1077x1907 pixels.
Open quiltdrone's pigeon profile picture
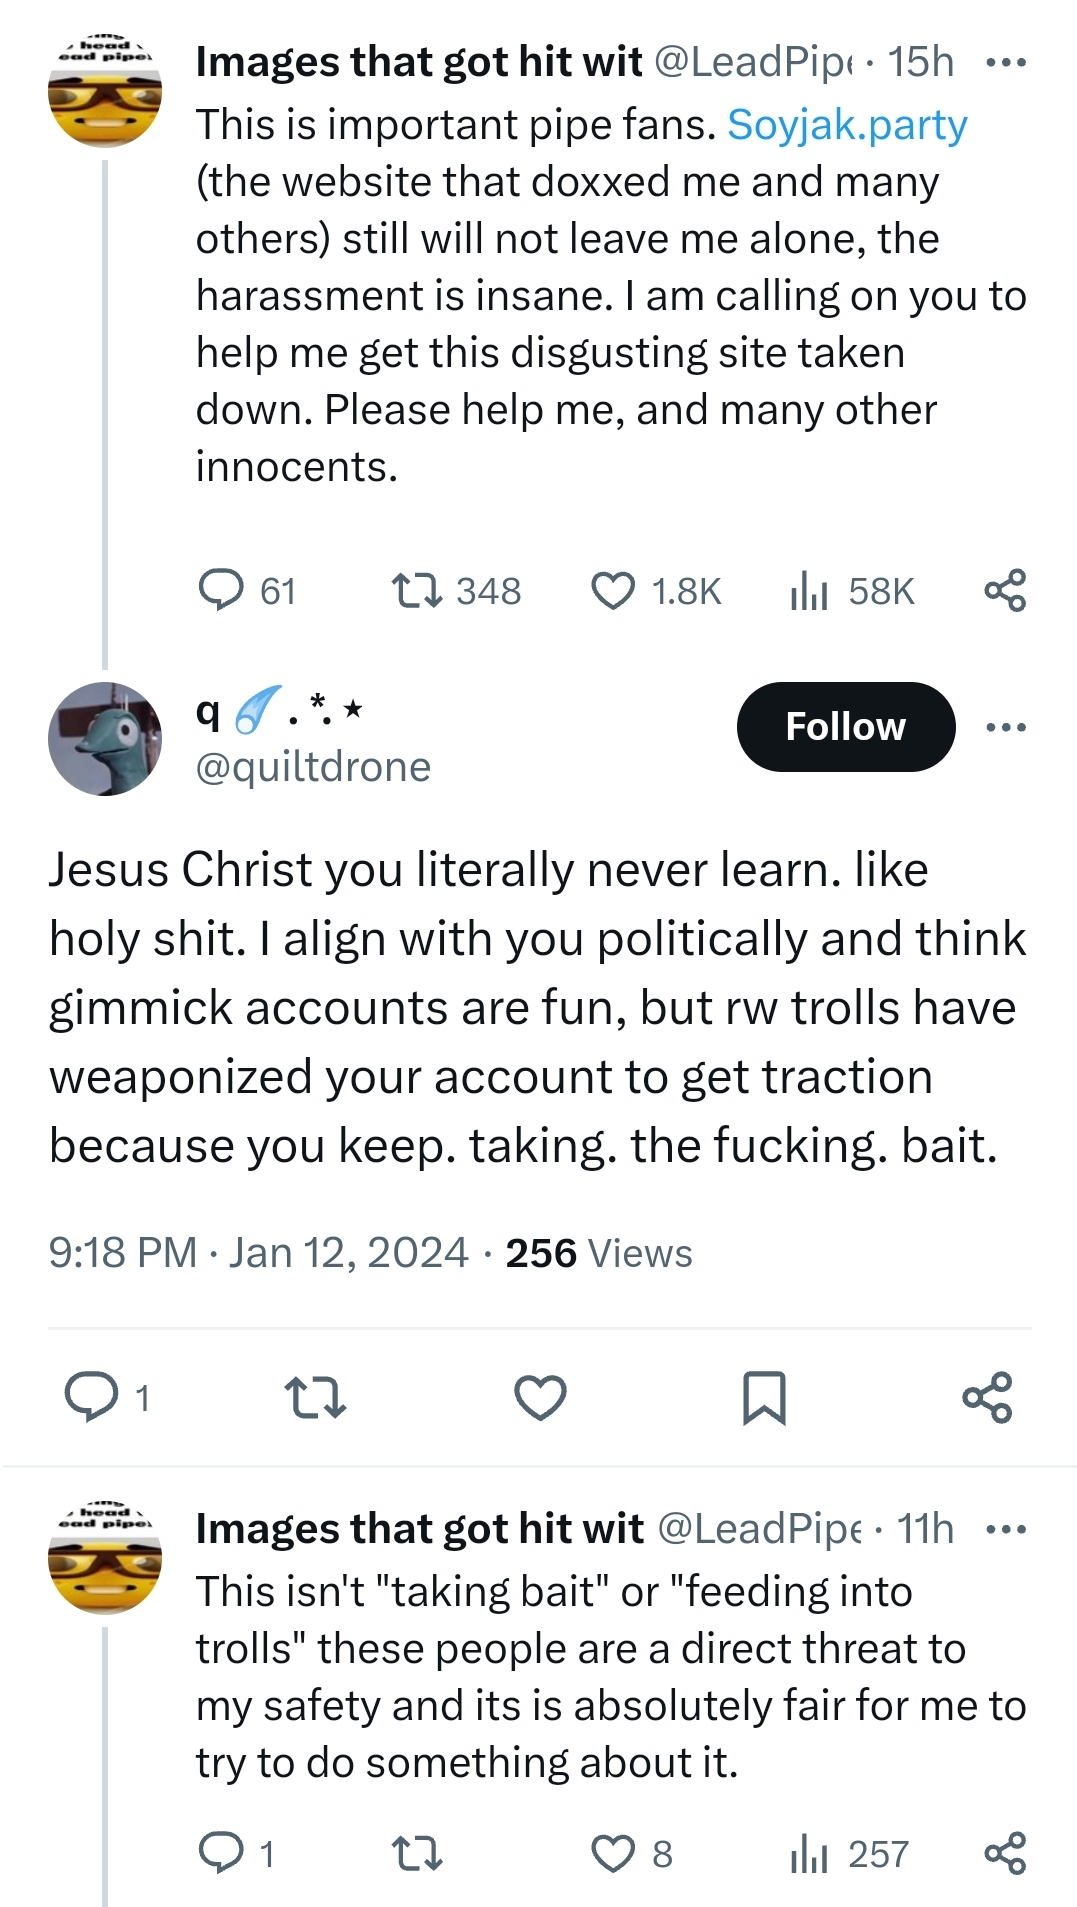105,739
